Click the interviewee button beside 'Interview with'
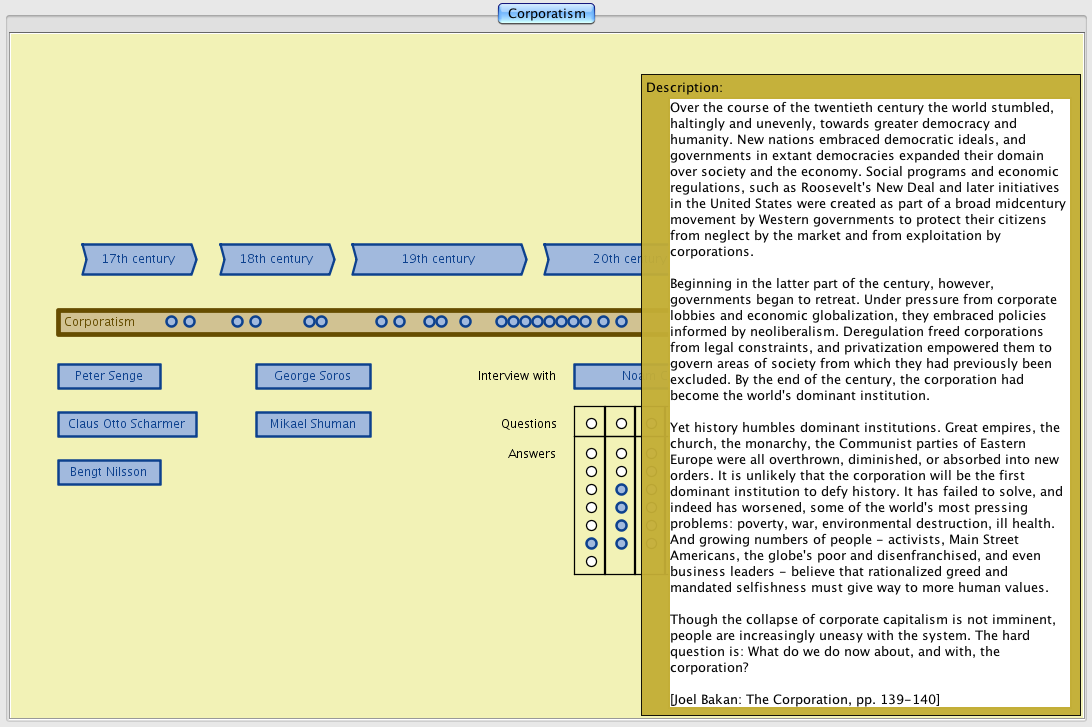 (x=608, y=376)
